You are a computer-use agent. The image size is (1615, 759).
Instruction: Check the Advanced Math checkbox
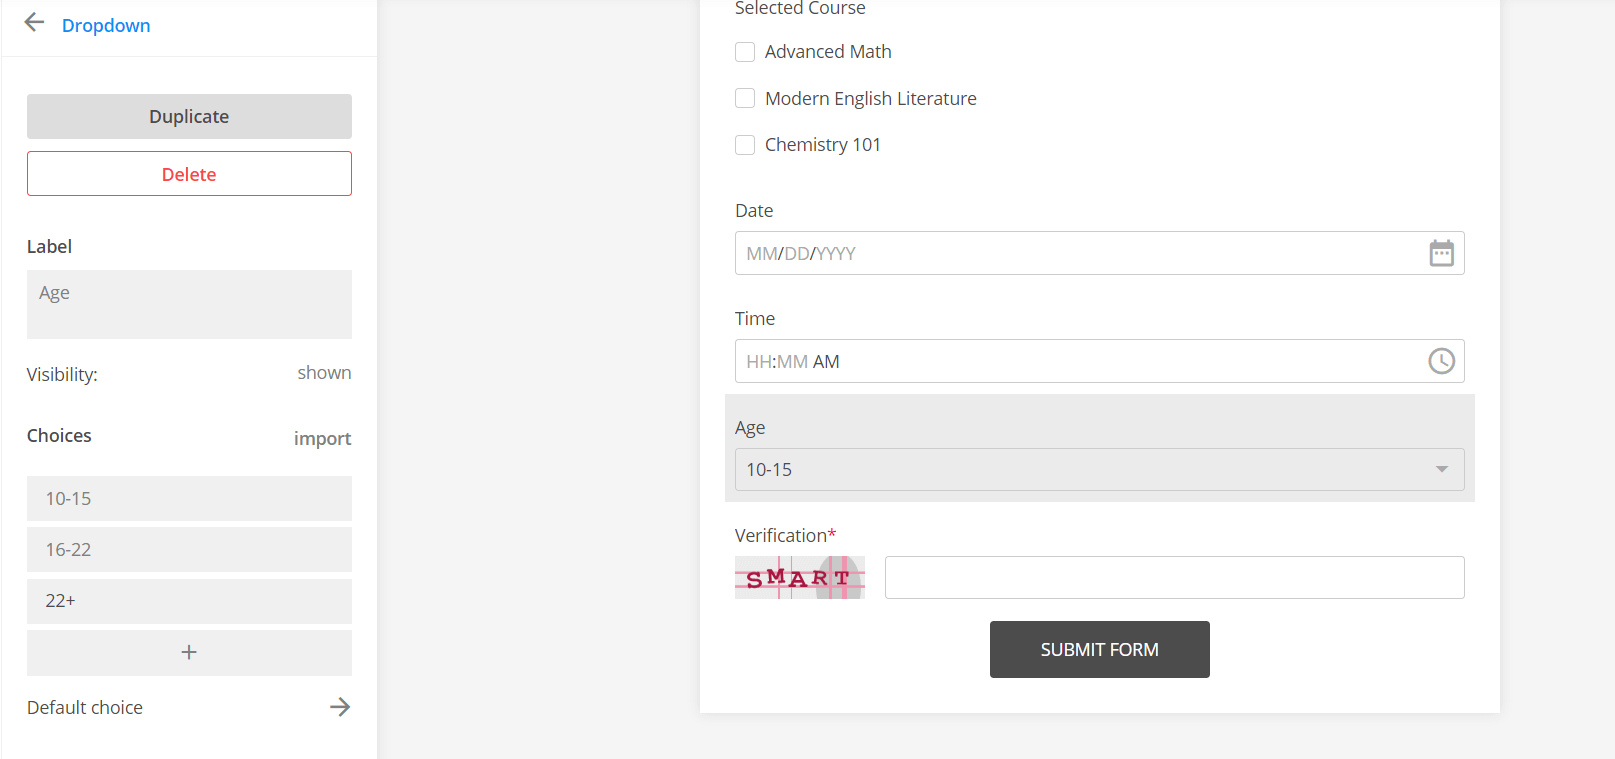tap(745, 51)
